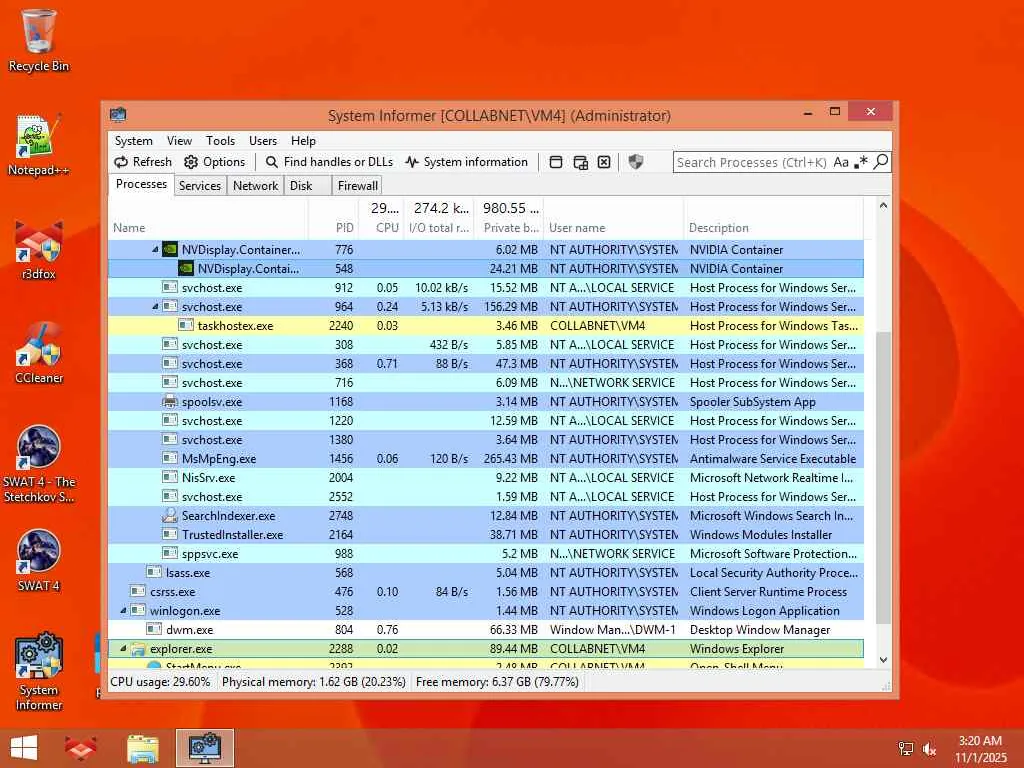Viewport: 1024px width, 768px height.
Task: Click the shield icon in the toolbar
Action: (x=635, y=162)
